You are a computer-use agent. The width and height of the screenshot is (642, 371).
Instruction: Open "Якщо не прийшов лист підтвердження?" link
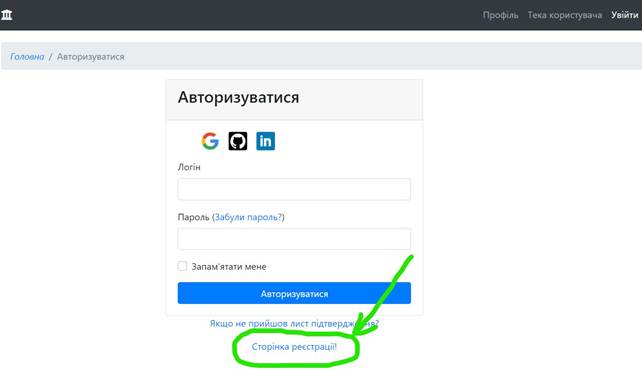[x=294, y=323]
